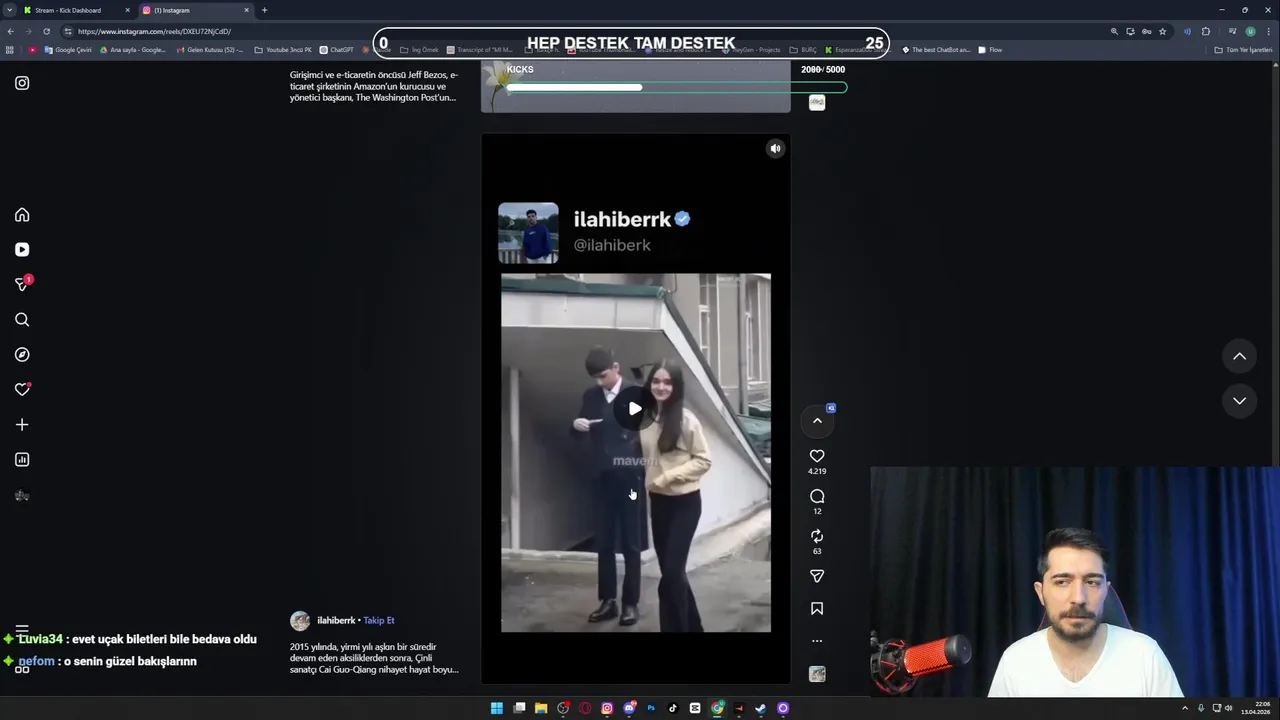Viewport: 1280px width, 720px height.
Task: Open the Windows Start menu
Action: click(497, 708)
